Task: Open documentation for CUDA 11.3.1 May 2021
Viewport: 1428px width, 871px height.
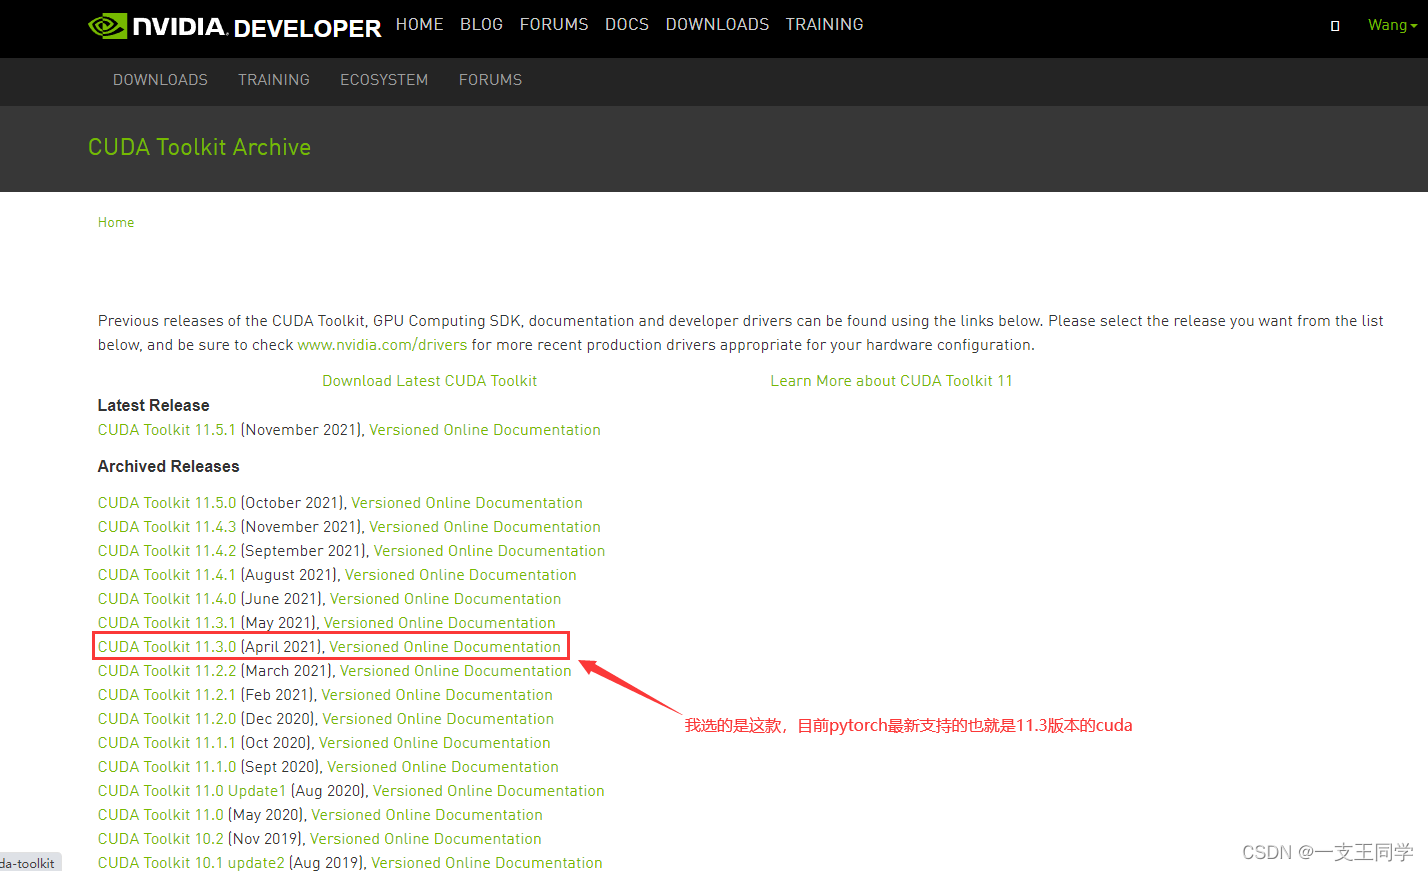Action: click(x=439, y=623)
